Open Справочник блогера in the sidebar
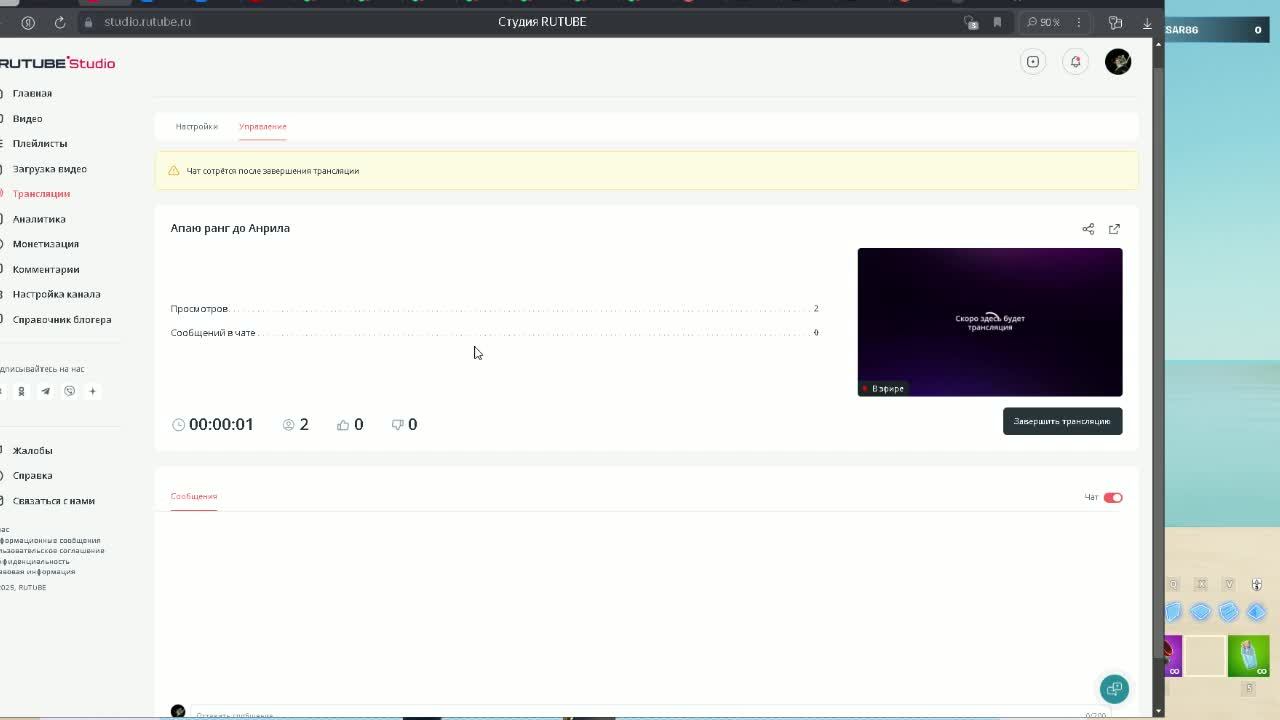This screenshot has width=1280, height=720. (x=62, y=320)
